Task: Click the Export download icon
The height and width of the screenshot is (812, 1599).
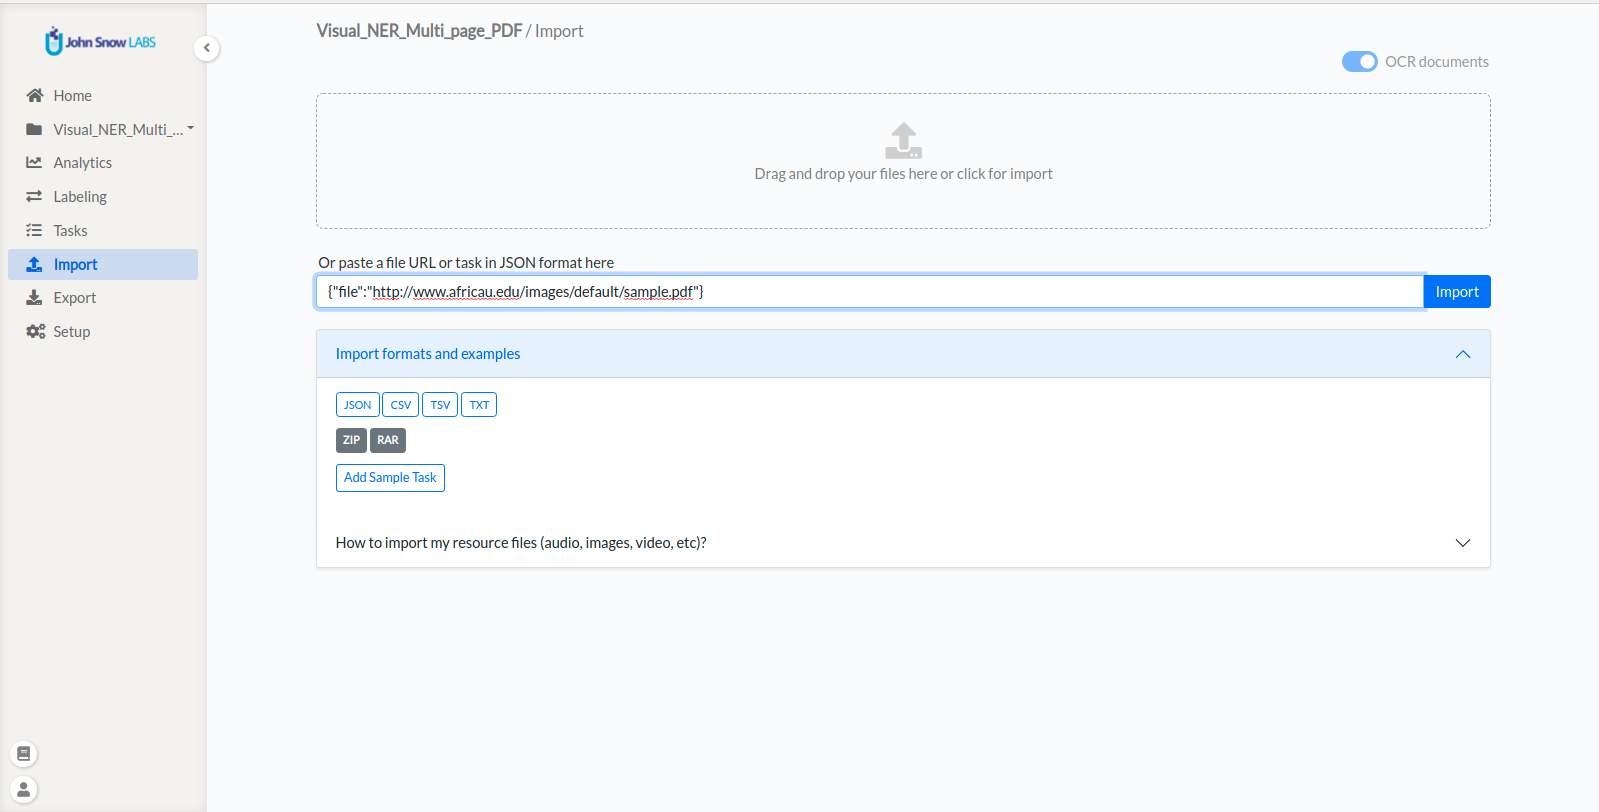Action: pos(34,297)
